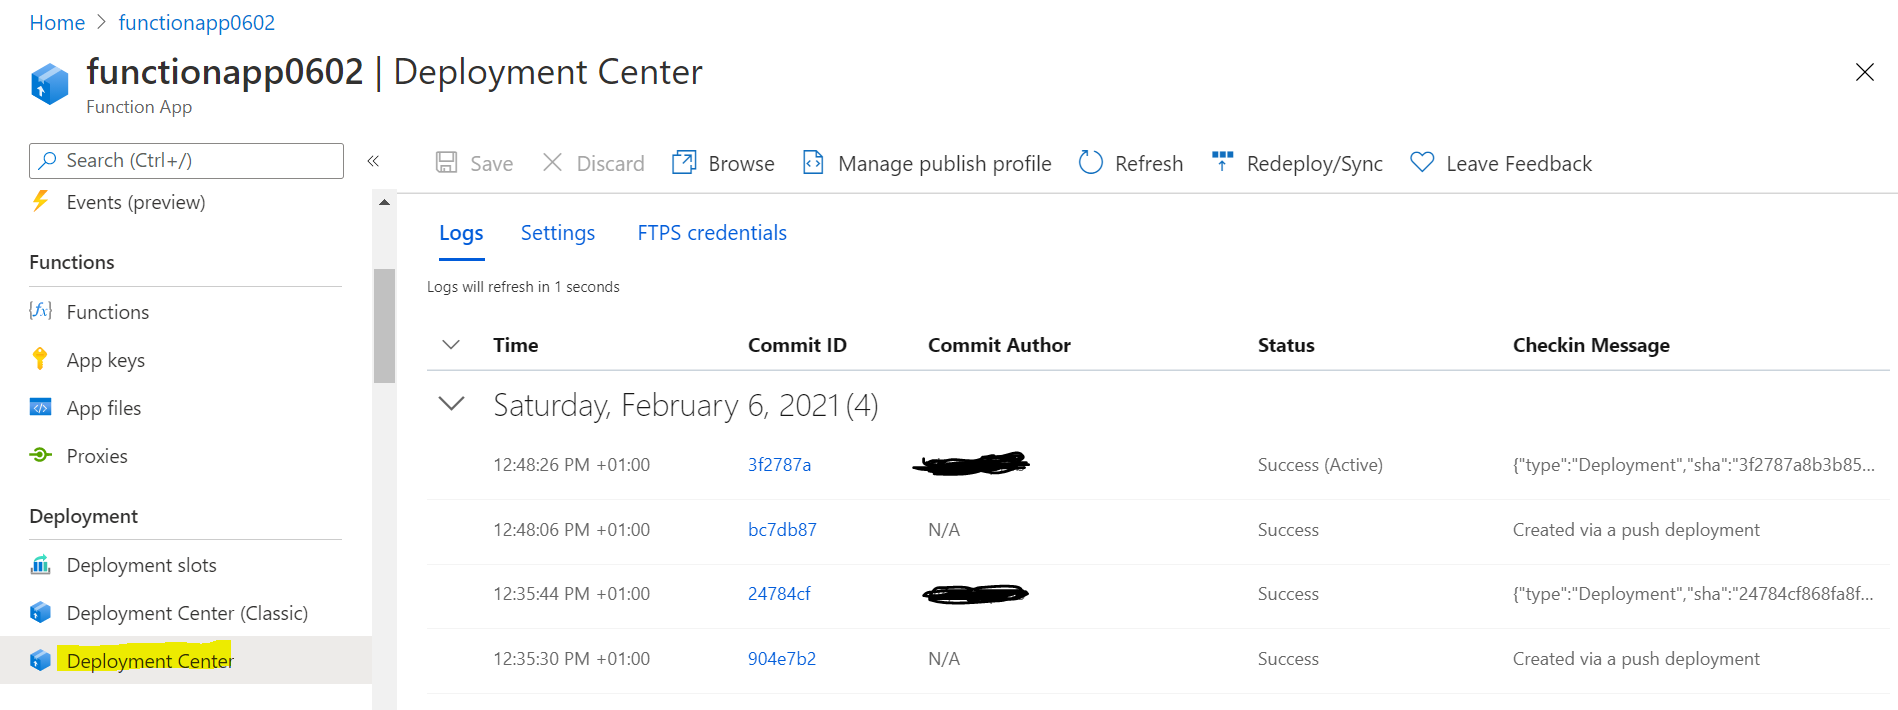
Task: Collapse the Saturday, February 6, 2021 group
Action: 452,404
